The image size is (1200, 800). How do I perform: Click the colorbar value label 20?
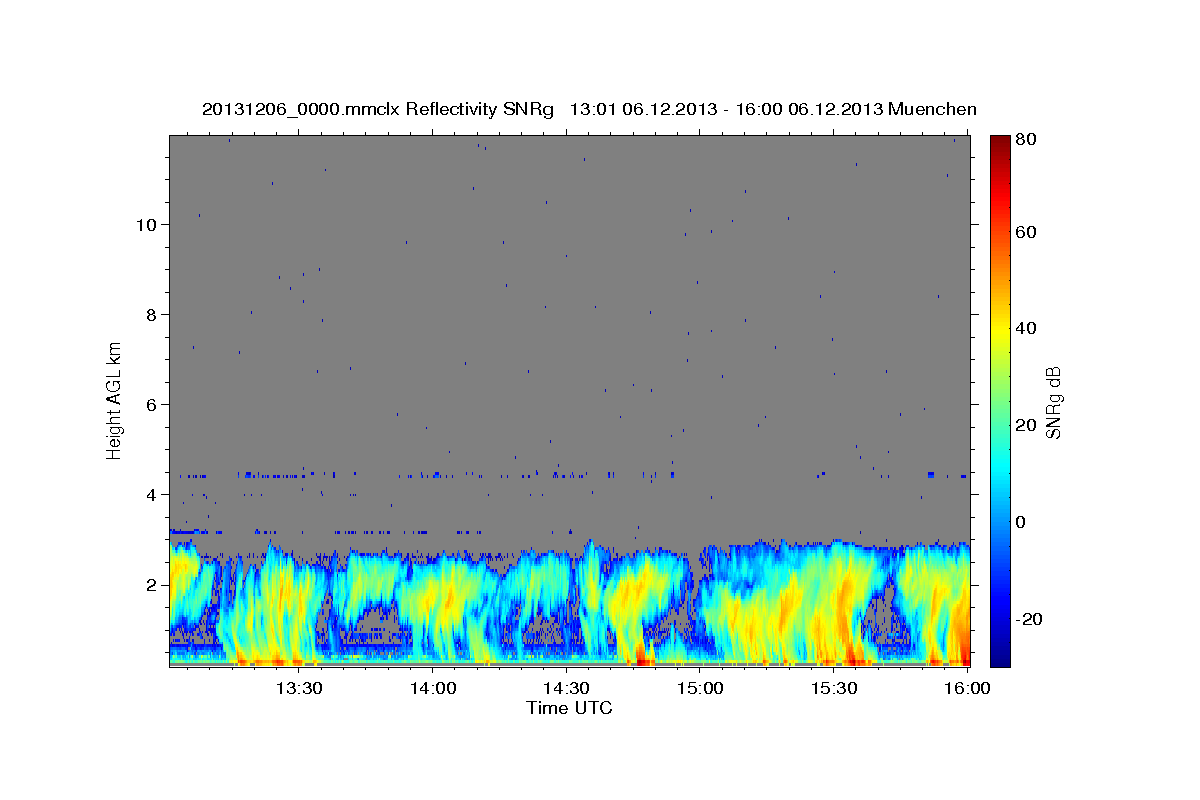pyautogui.click(x=1025, y=425)
